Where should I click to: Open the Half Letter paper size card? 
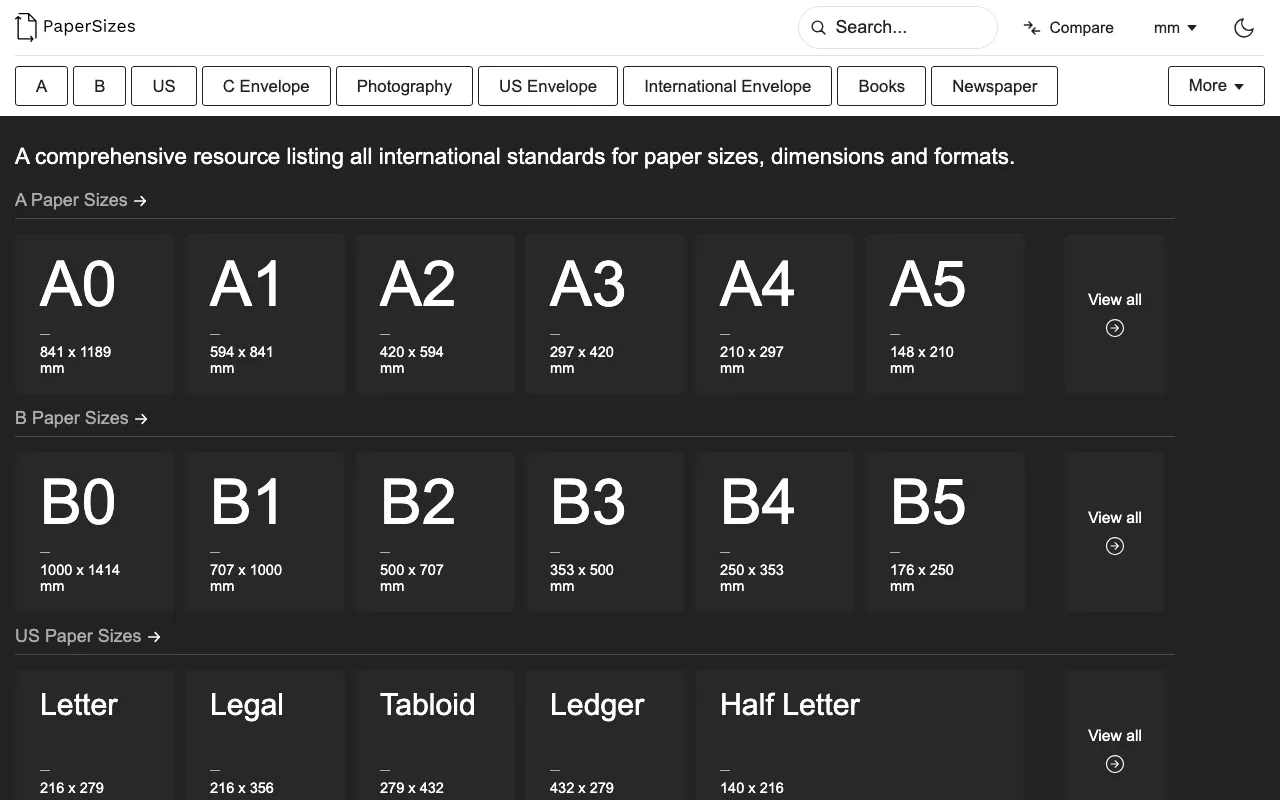tap(860, 735)
